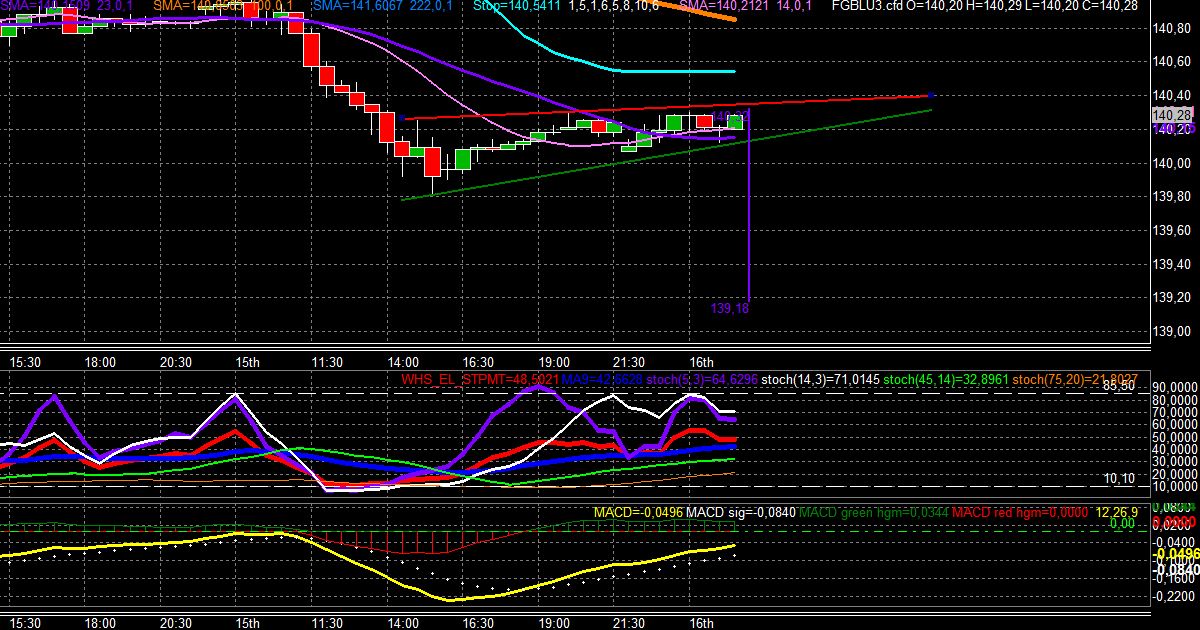Click the 1,5,1,6,5,8,10,6 parameter text

pyautogui.click(x=613, y=6)
